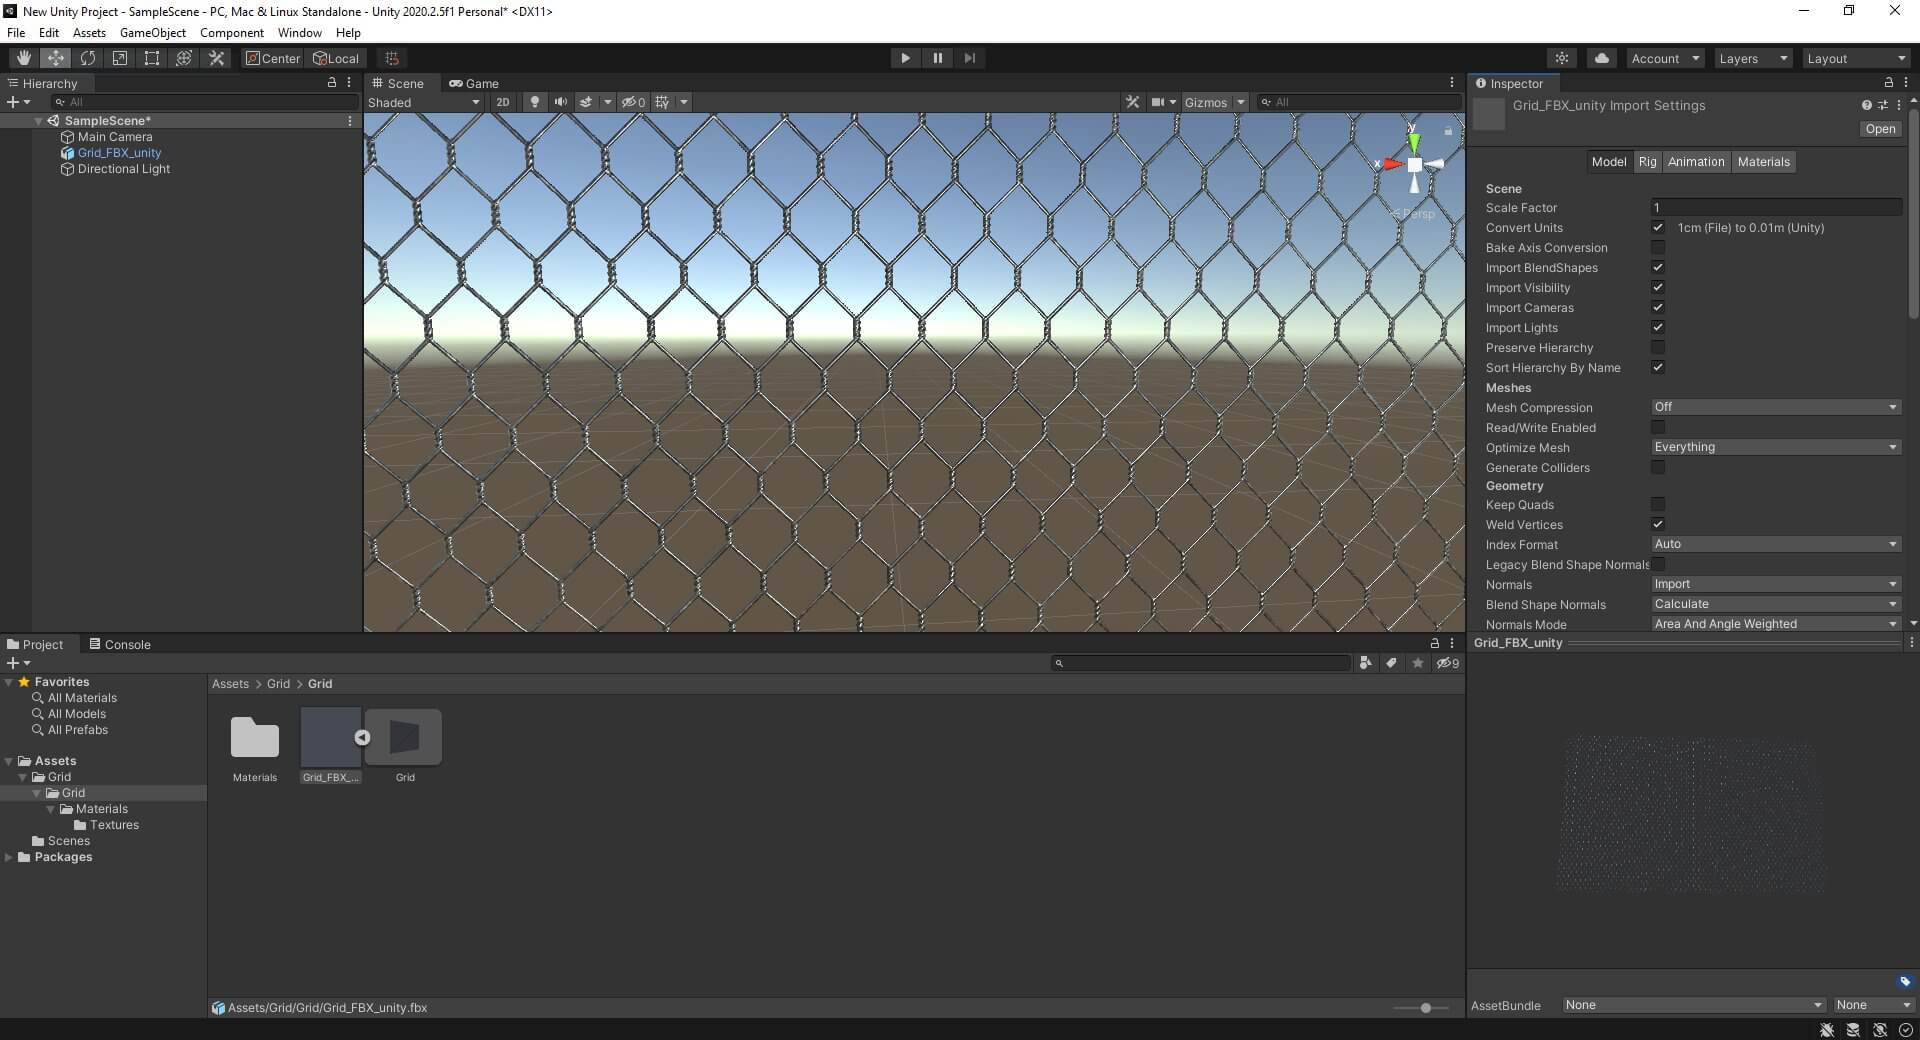The width and height of the screenshot is (1920, 1040).
Task: Enable Generate Colliders checkbox
Action: tap(1658, 468)
